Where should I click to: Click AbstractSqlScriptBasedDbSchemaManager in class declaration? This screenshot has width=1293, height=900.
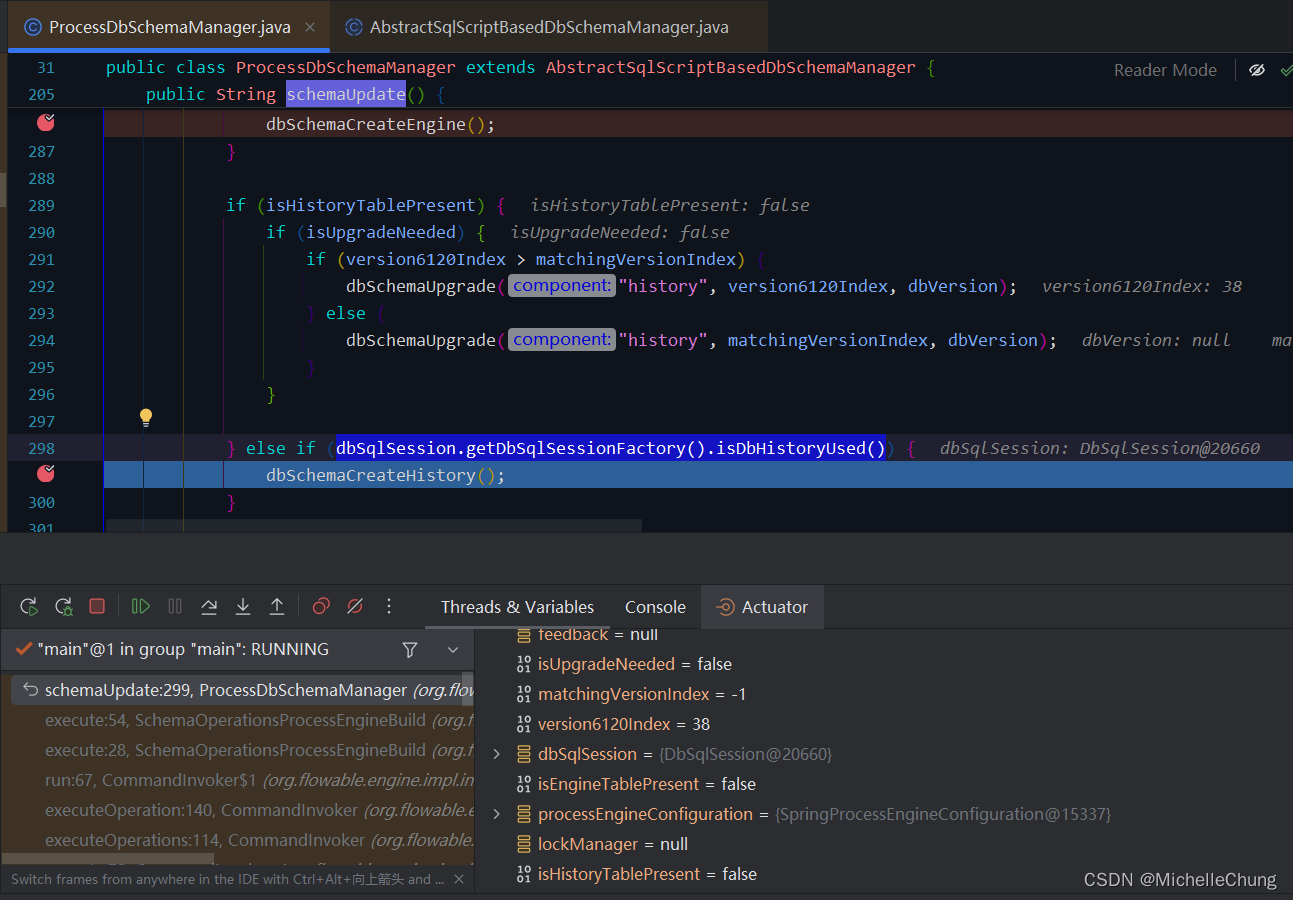pos(730,67)
